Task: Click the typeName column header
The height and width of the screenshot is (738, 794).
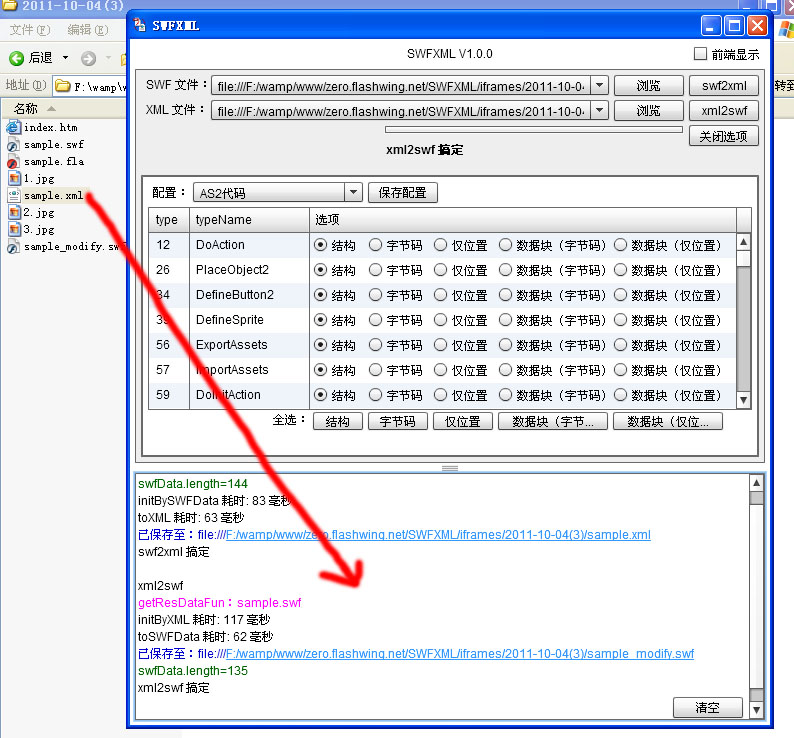Action: click(x=249, y=220)
